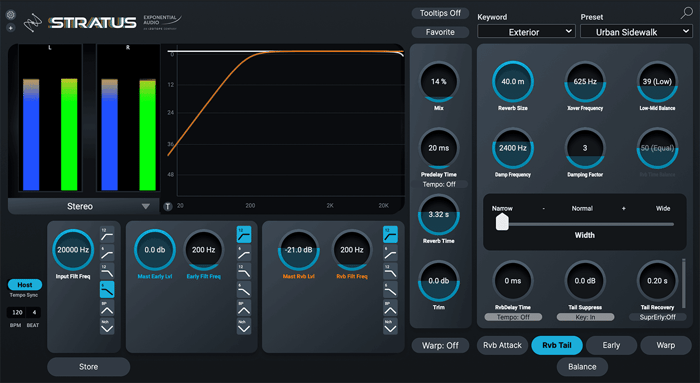Choose the band-pass reverb filter icon
This screenshot has height=383, width=700.
coord(390,308)
